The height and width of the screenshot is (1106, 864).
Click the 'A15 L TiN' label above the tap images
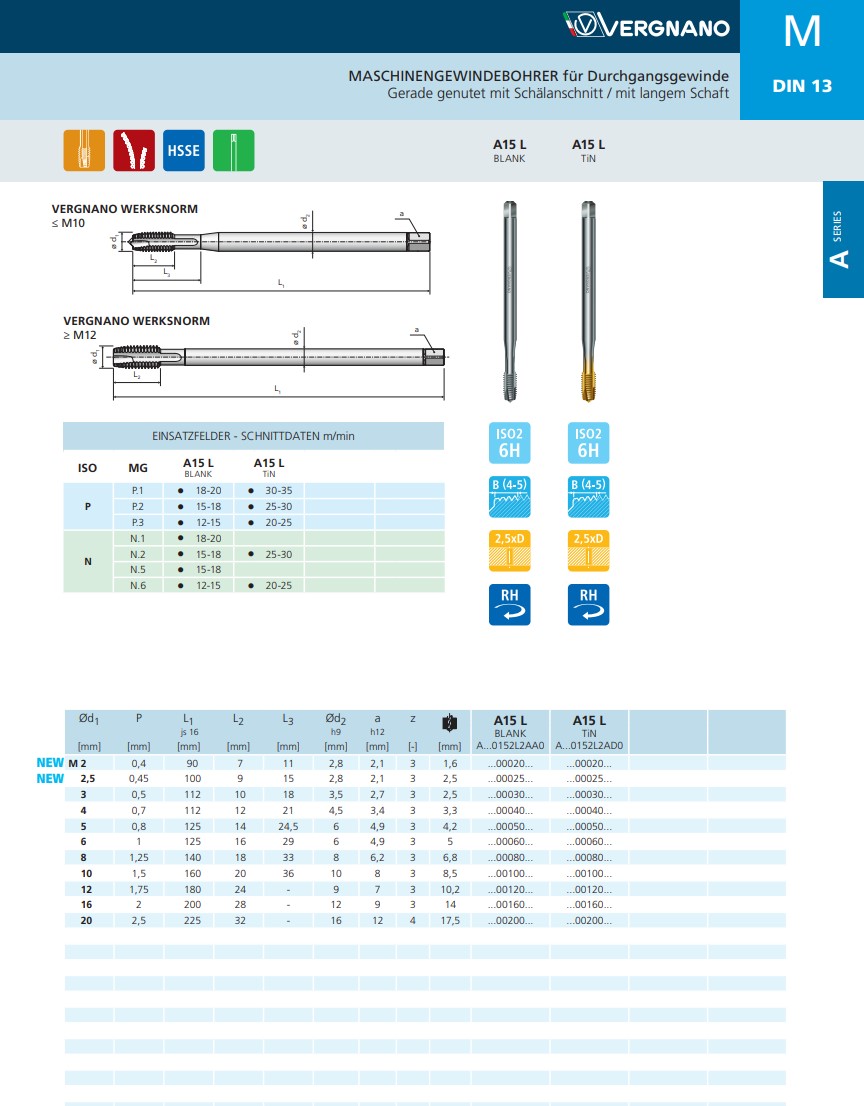point(588,150)
